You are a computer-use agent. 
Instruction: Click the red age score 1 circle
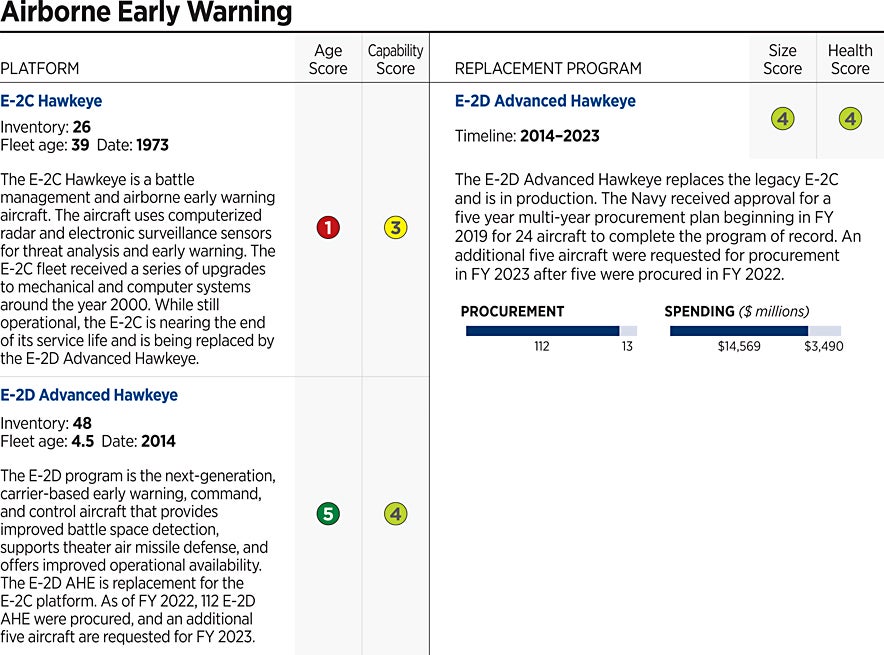(328, 228)
